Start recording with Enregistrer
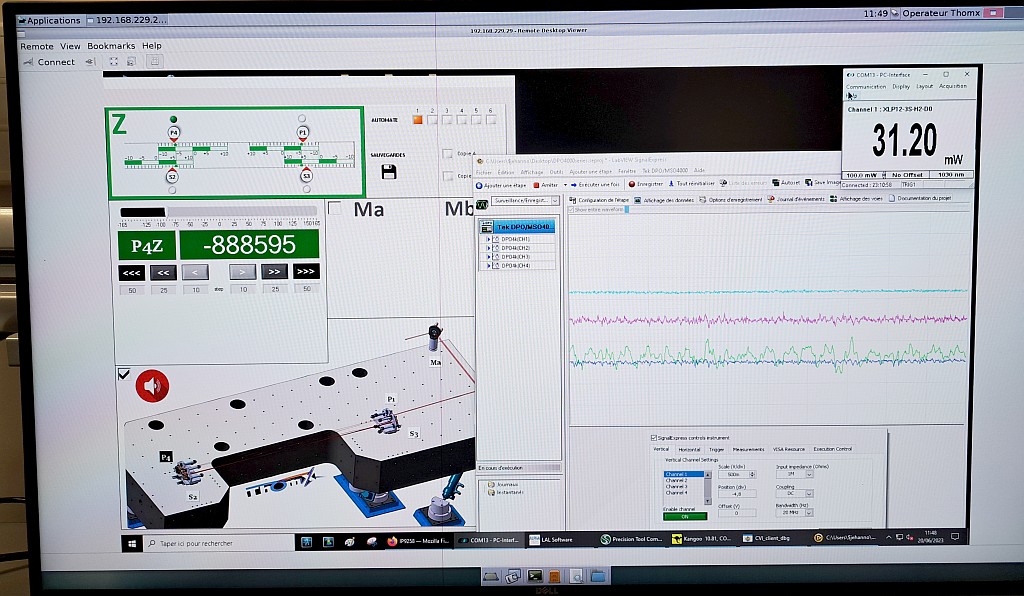The width and height of the screenshot is (1024, 596). coord(632,184)
